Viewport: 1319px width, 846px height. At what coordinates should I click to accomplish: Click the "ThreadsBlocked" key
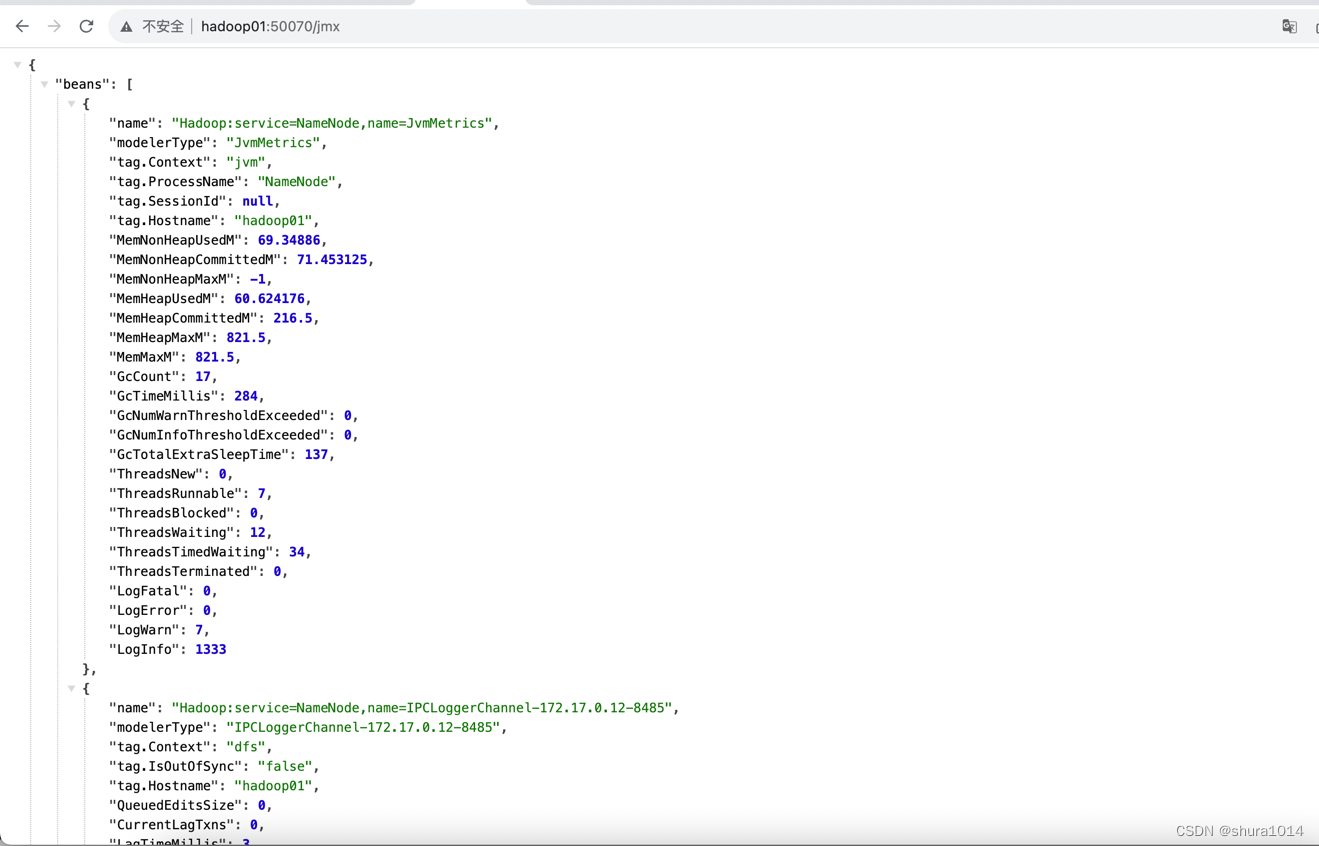point(171,513)
